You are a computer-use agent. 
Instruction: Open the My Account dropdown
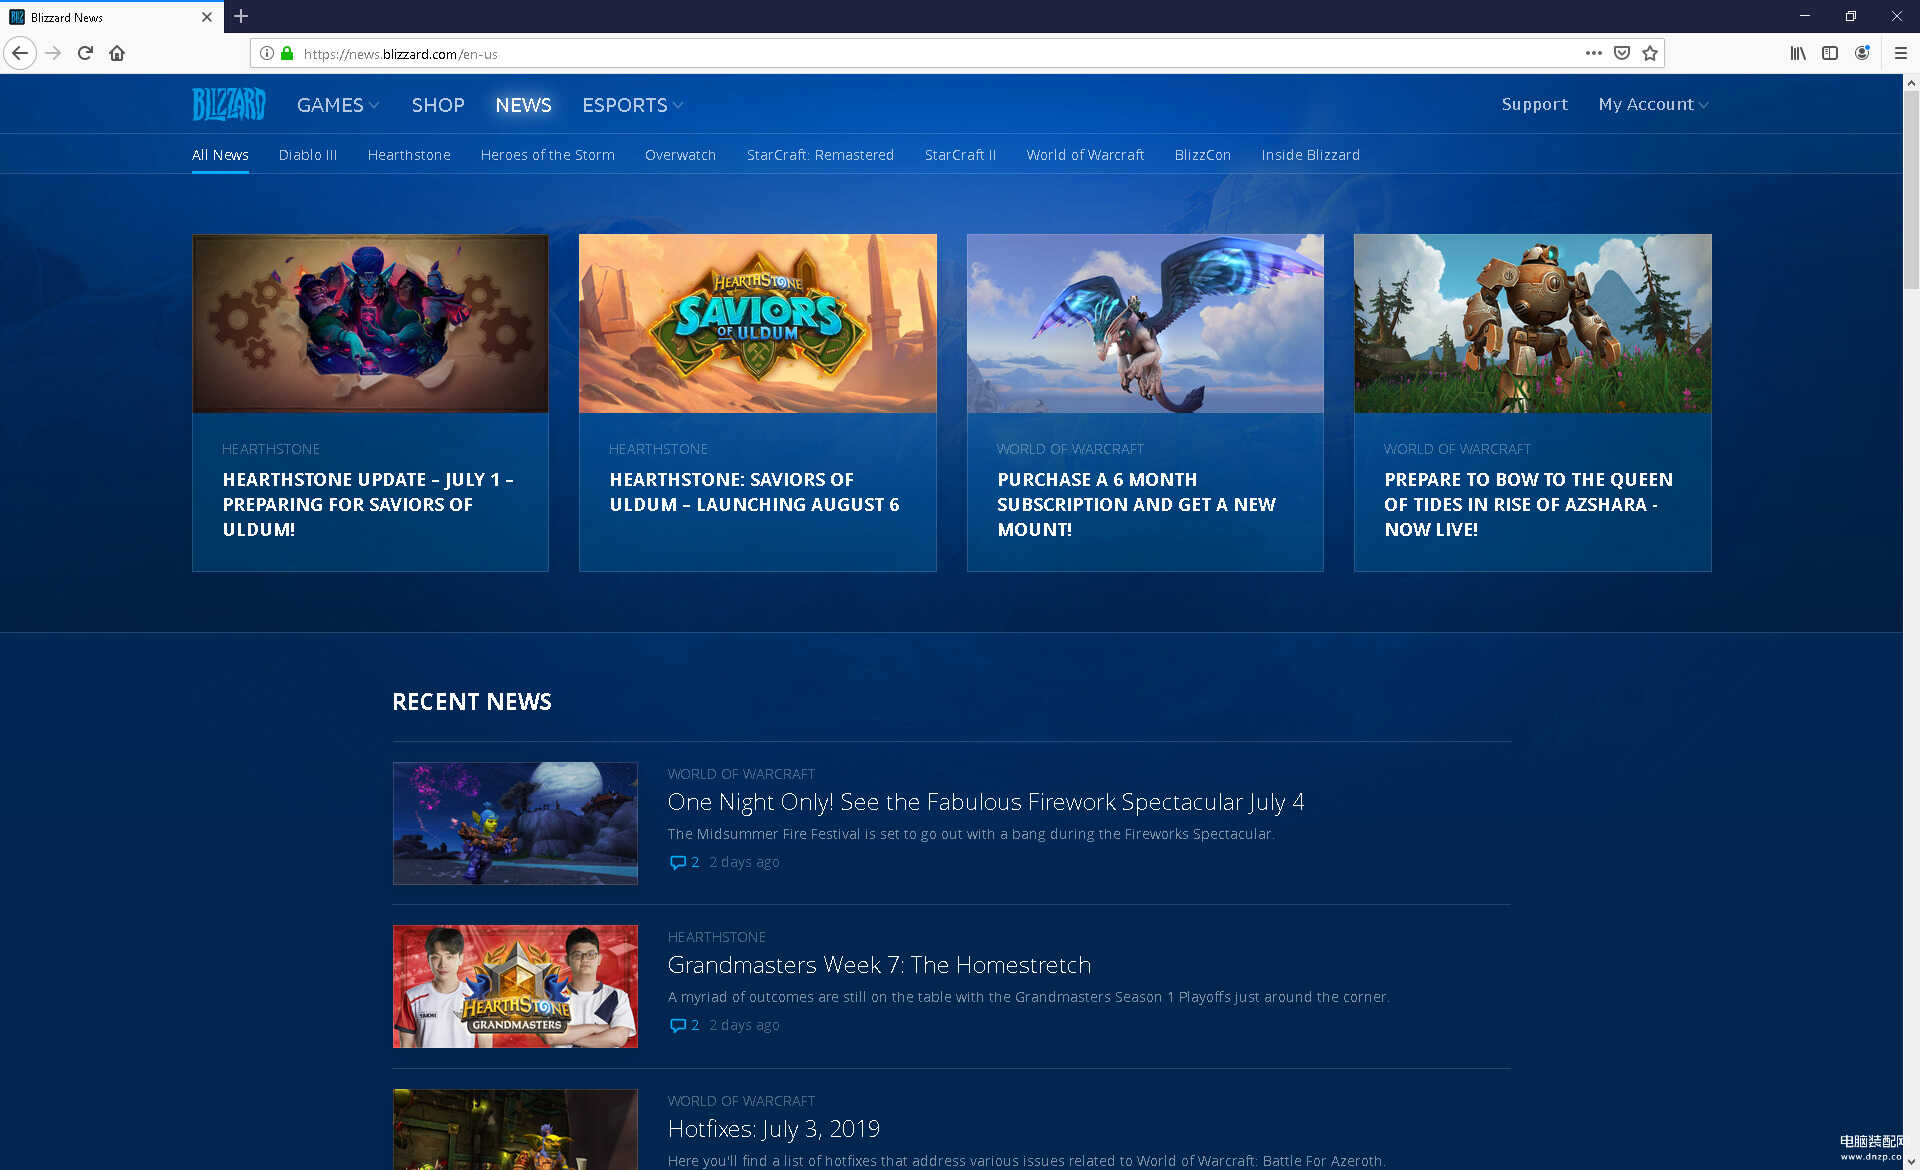pyautogui.click(x=1652, y=104)
